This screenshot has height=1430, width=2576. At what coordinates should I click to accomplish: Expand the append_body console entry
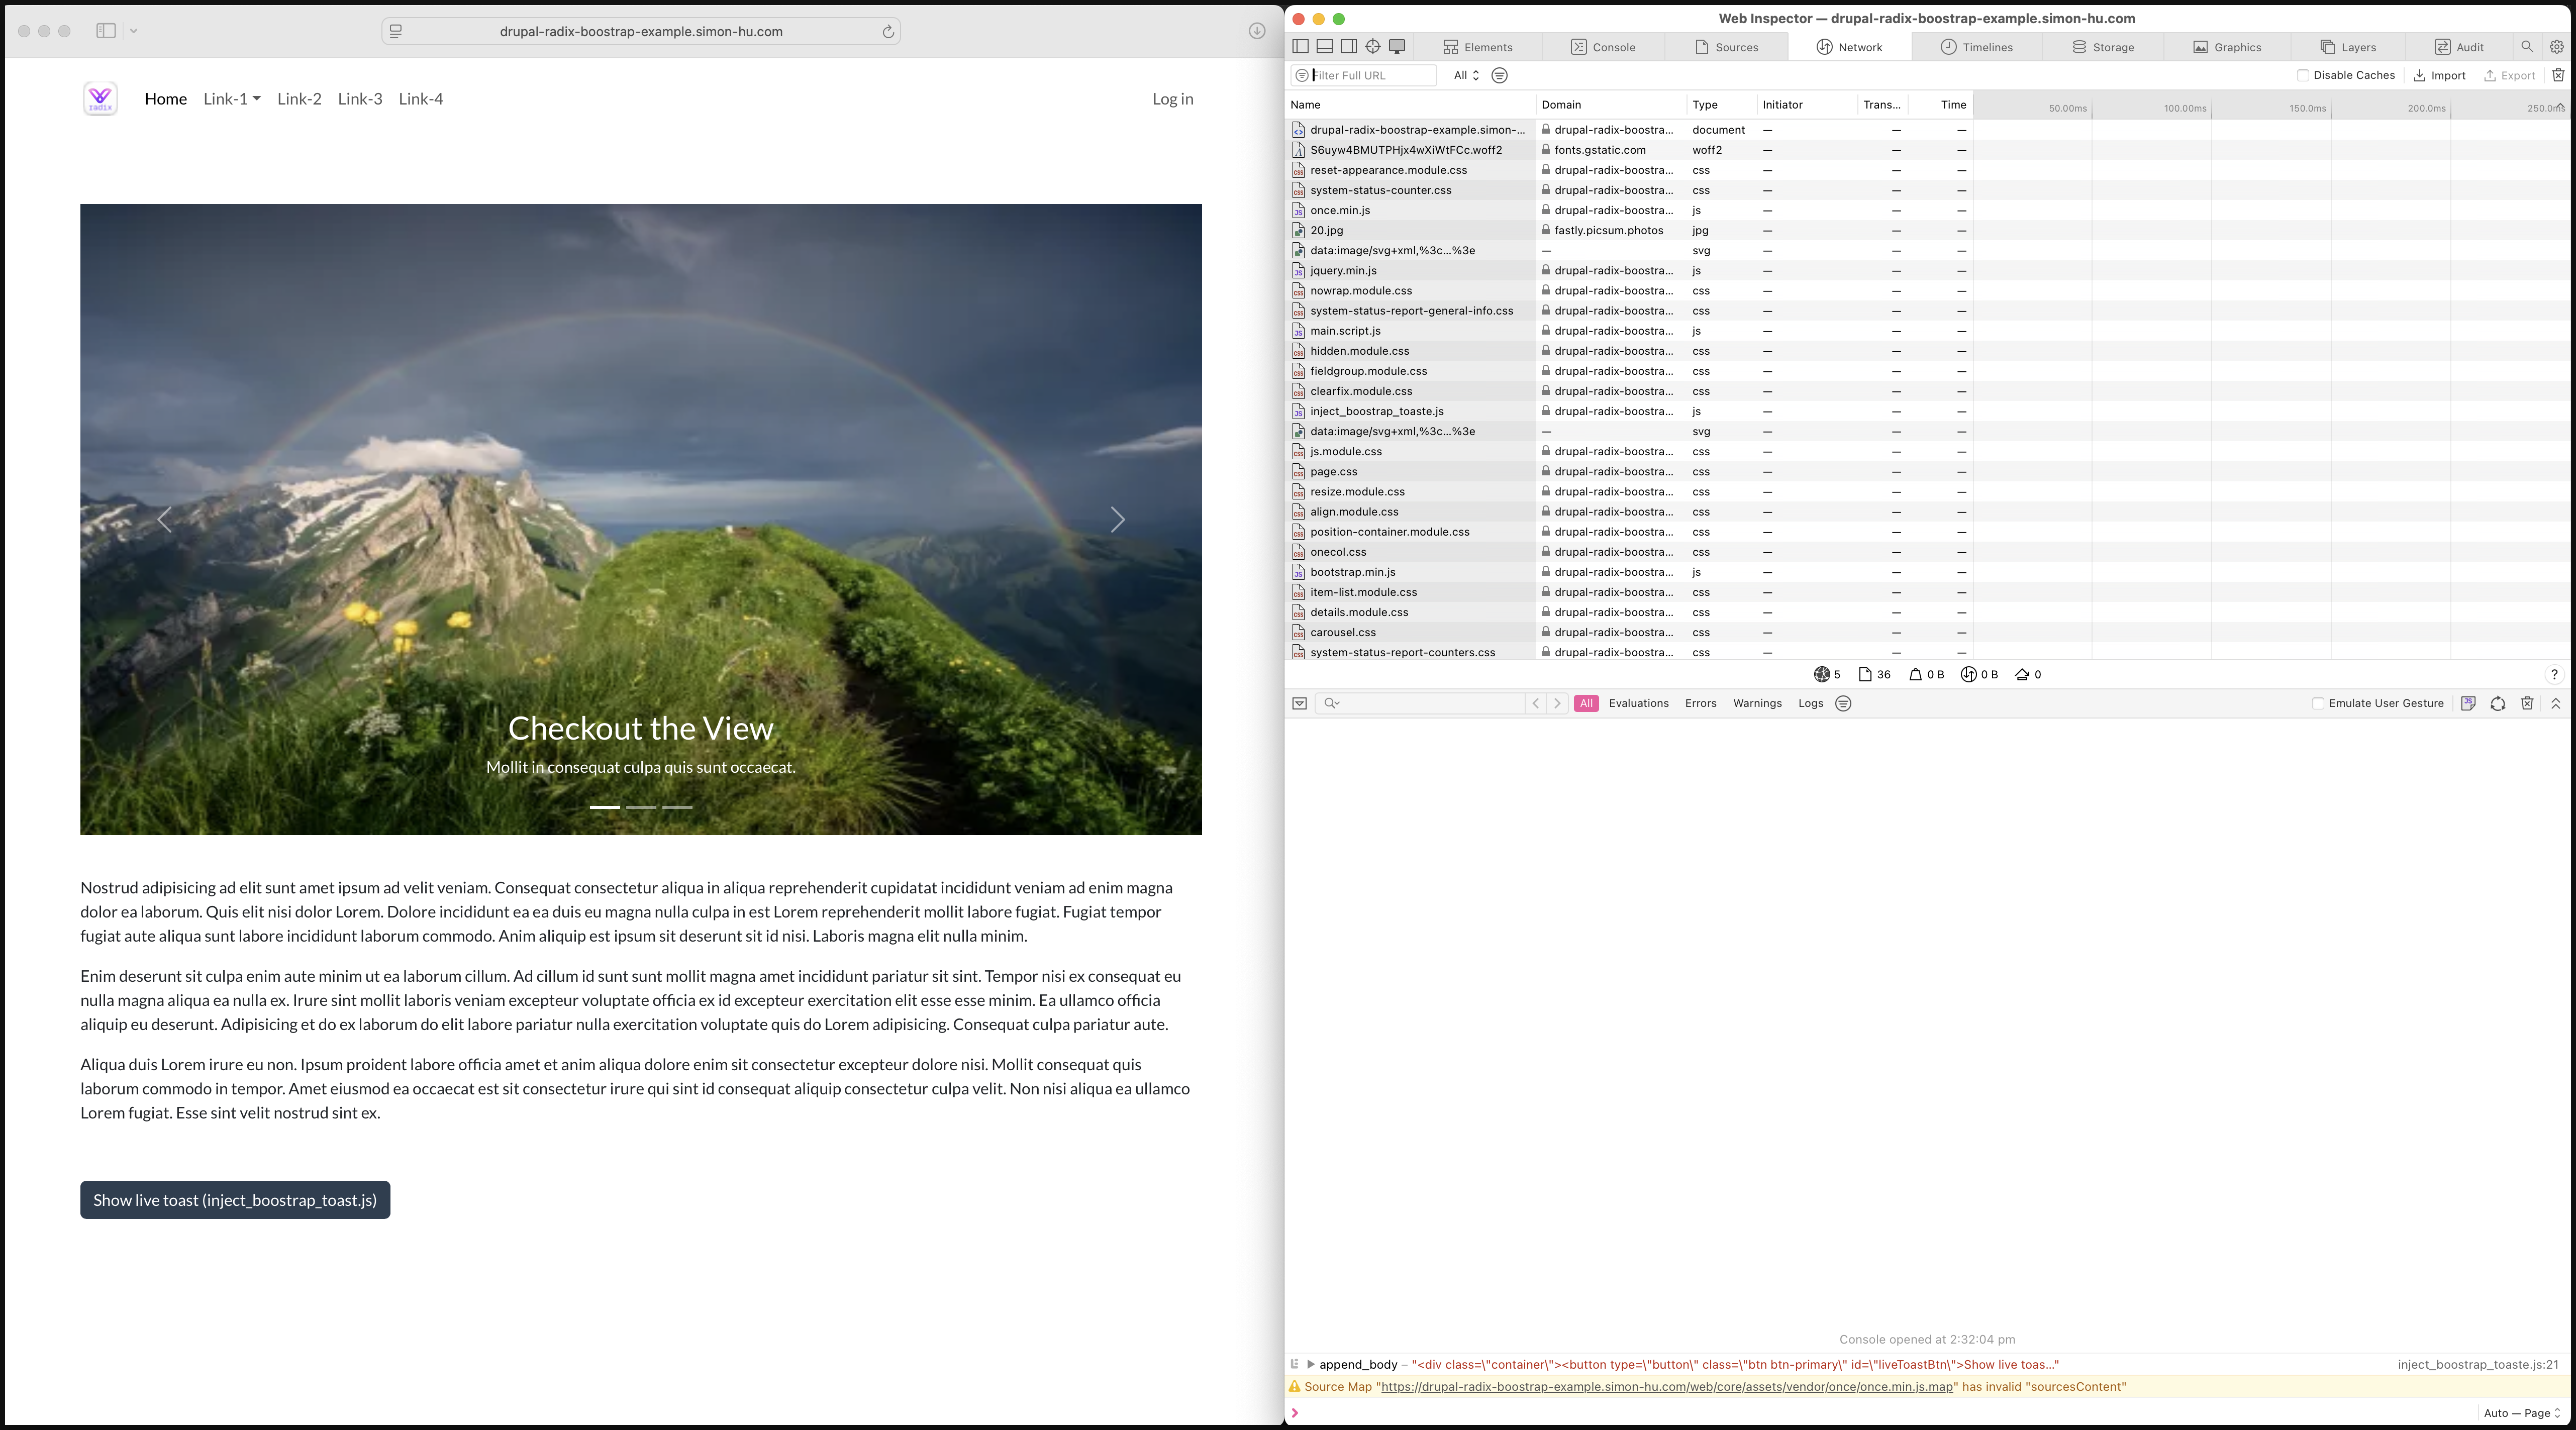point(1310,1364)
